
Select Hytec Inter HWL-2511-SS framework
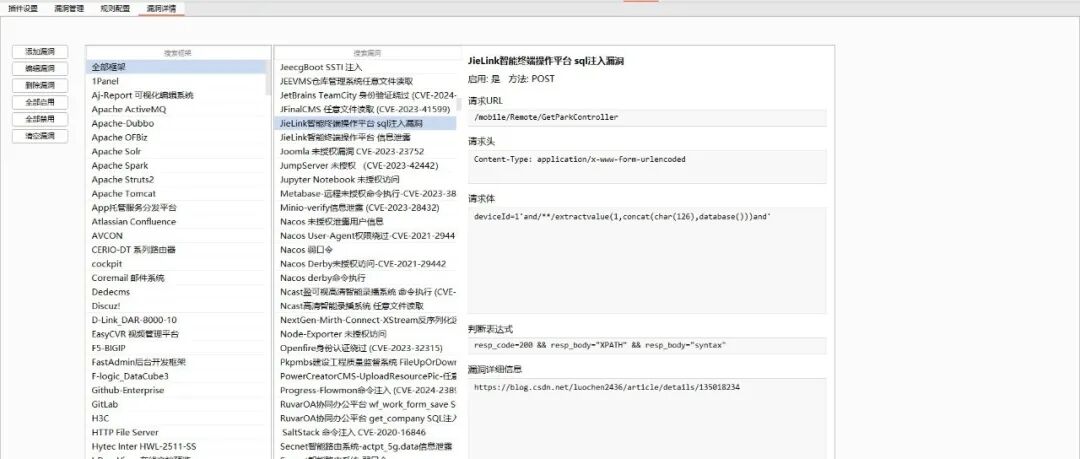pyautogui.click(x=176, y=447)
